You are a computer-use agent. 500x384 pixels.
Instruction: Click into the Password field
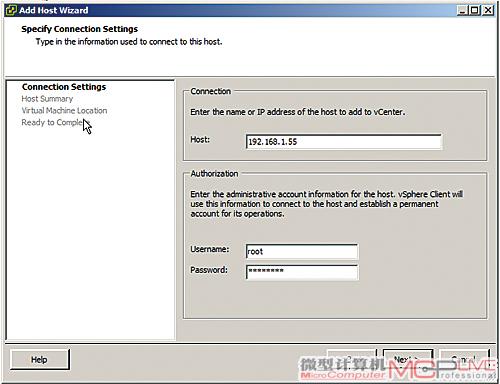[x=302, y=272]
